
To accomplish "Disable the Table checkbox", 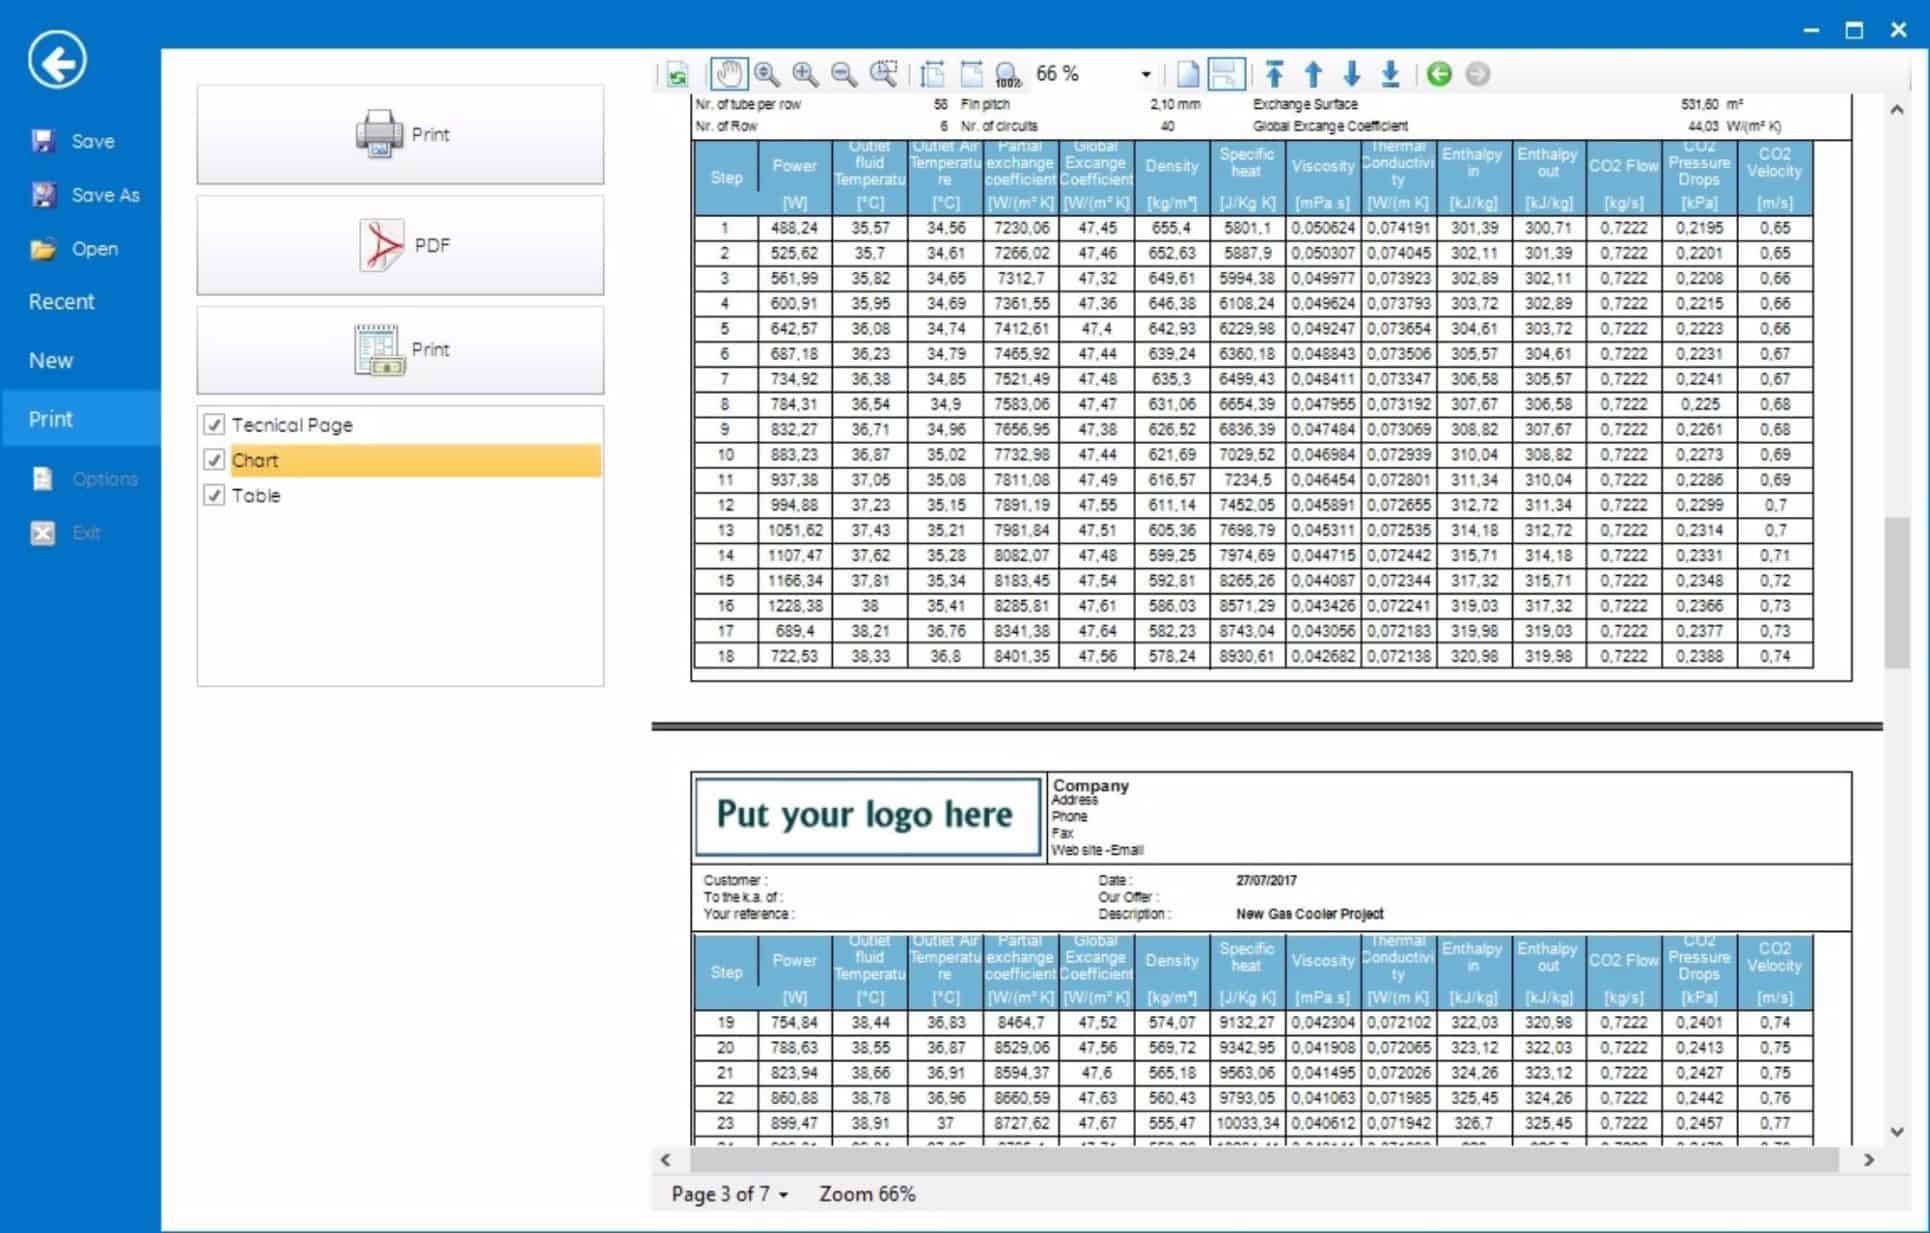I will pyautogui.click(x=214, y=495).
